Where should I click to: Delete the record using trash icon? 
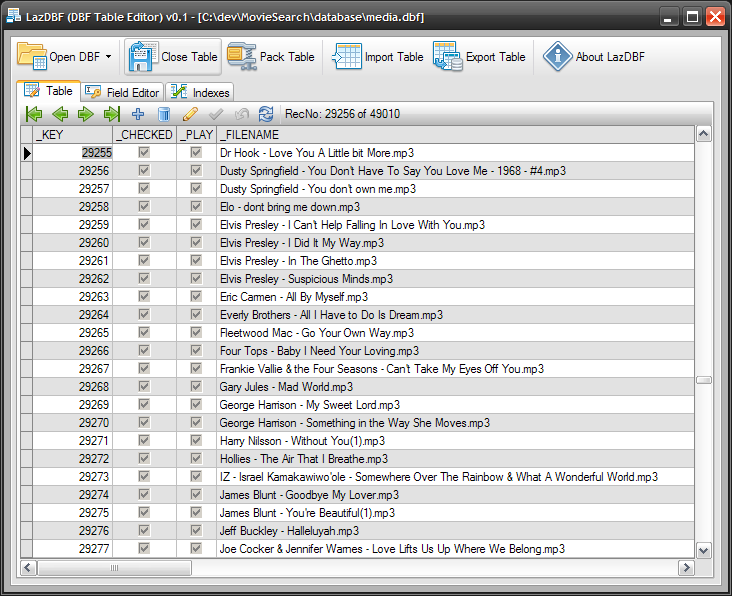pos(164,114)
